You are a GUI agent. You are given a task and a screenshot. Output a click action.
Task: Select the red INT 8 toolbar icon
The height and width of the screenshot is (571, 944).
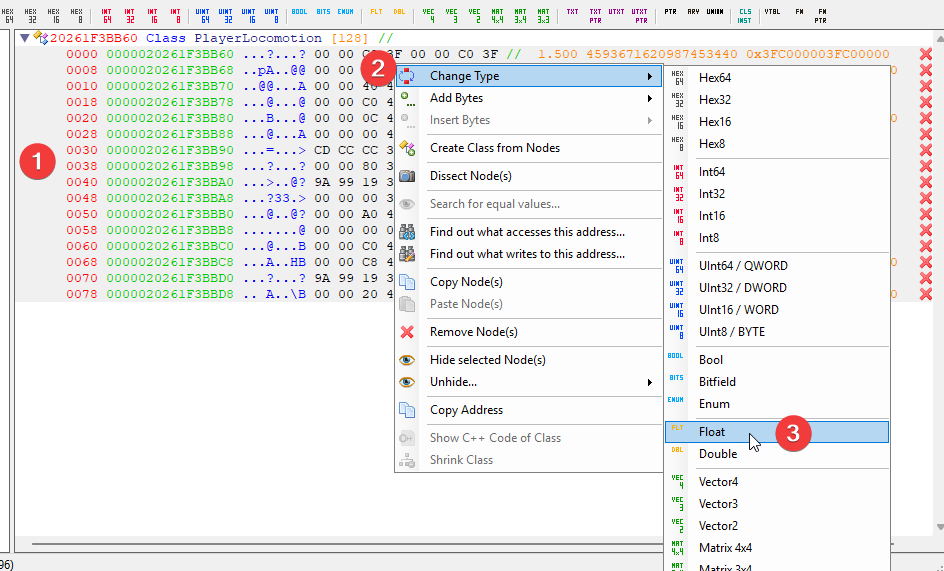175,16
